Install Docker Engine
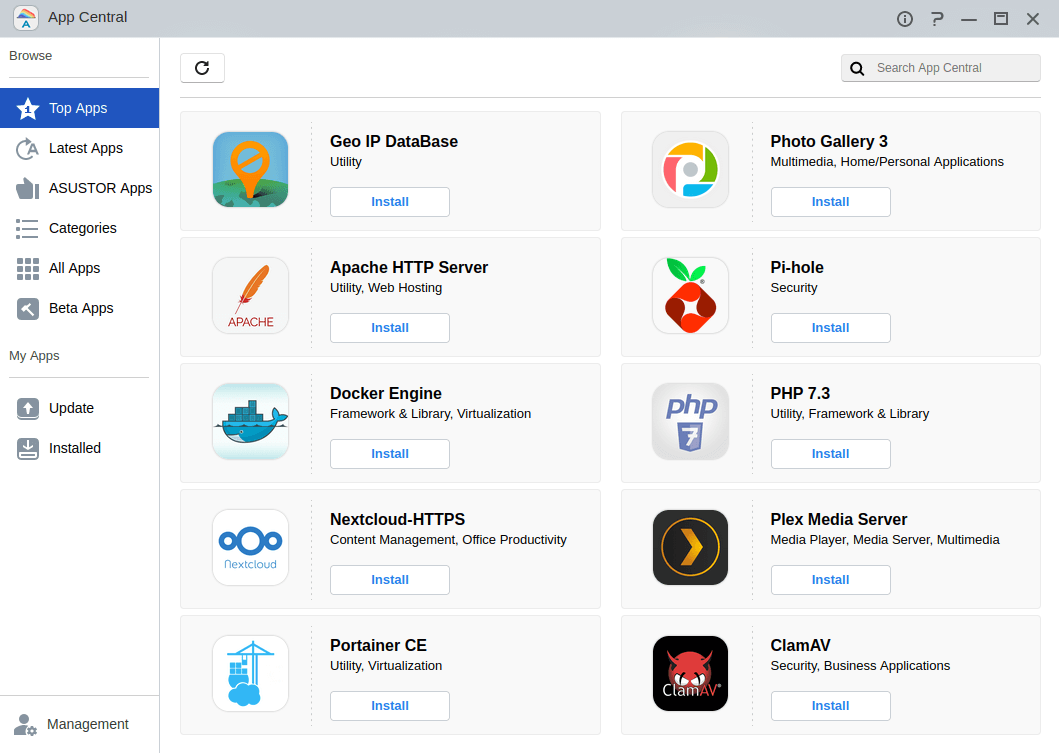 point(390,454)
